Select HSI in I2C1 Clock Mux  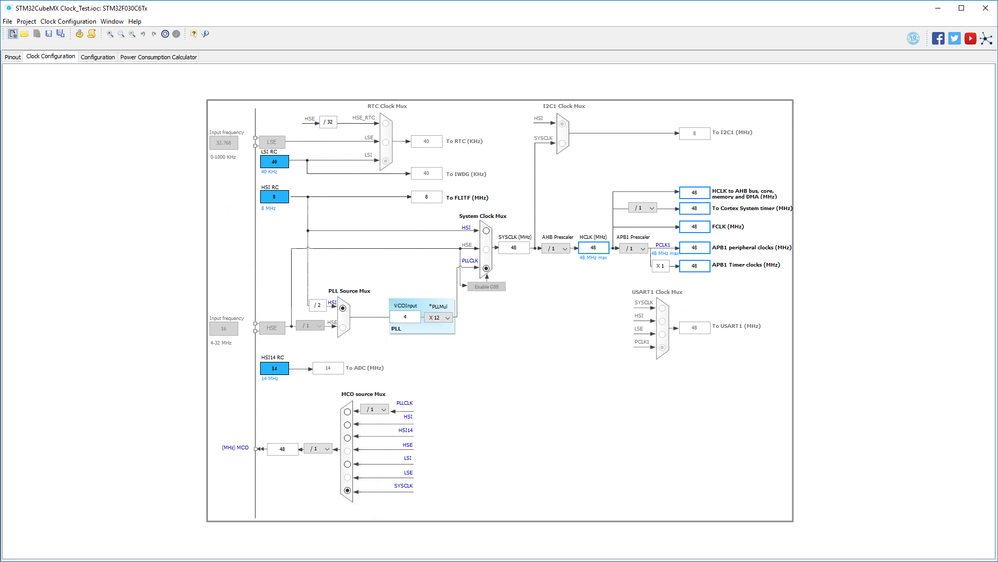click(562, 124)
